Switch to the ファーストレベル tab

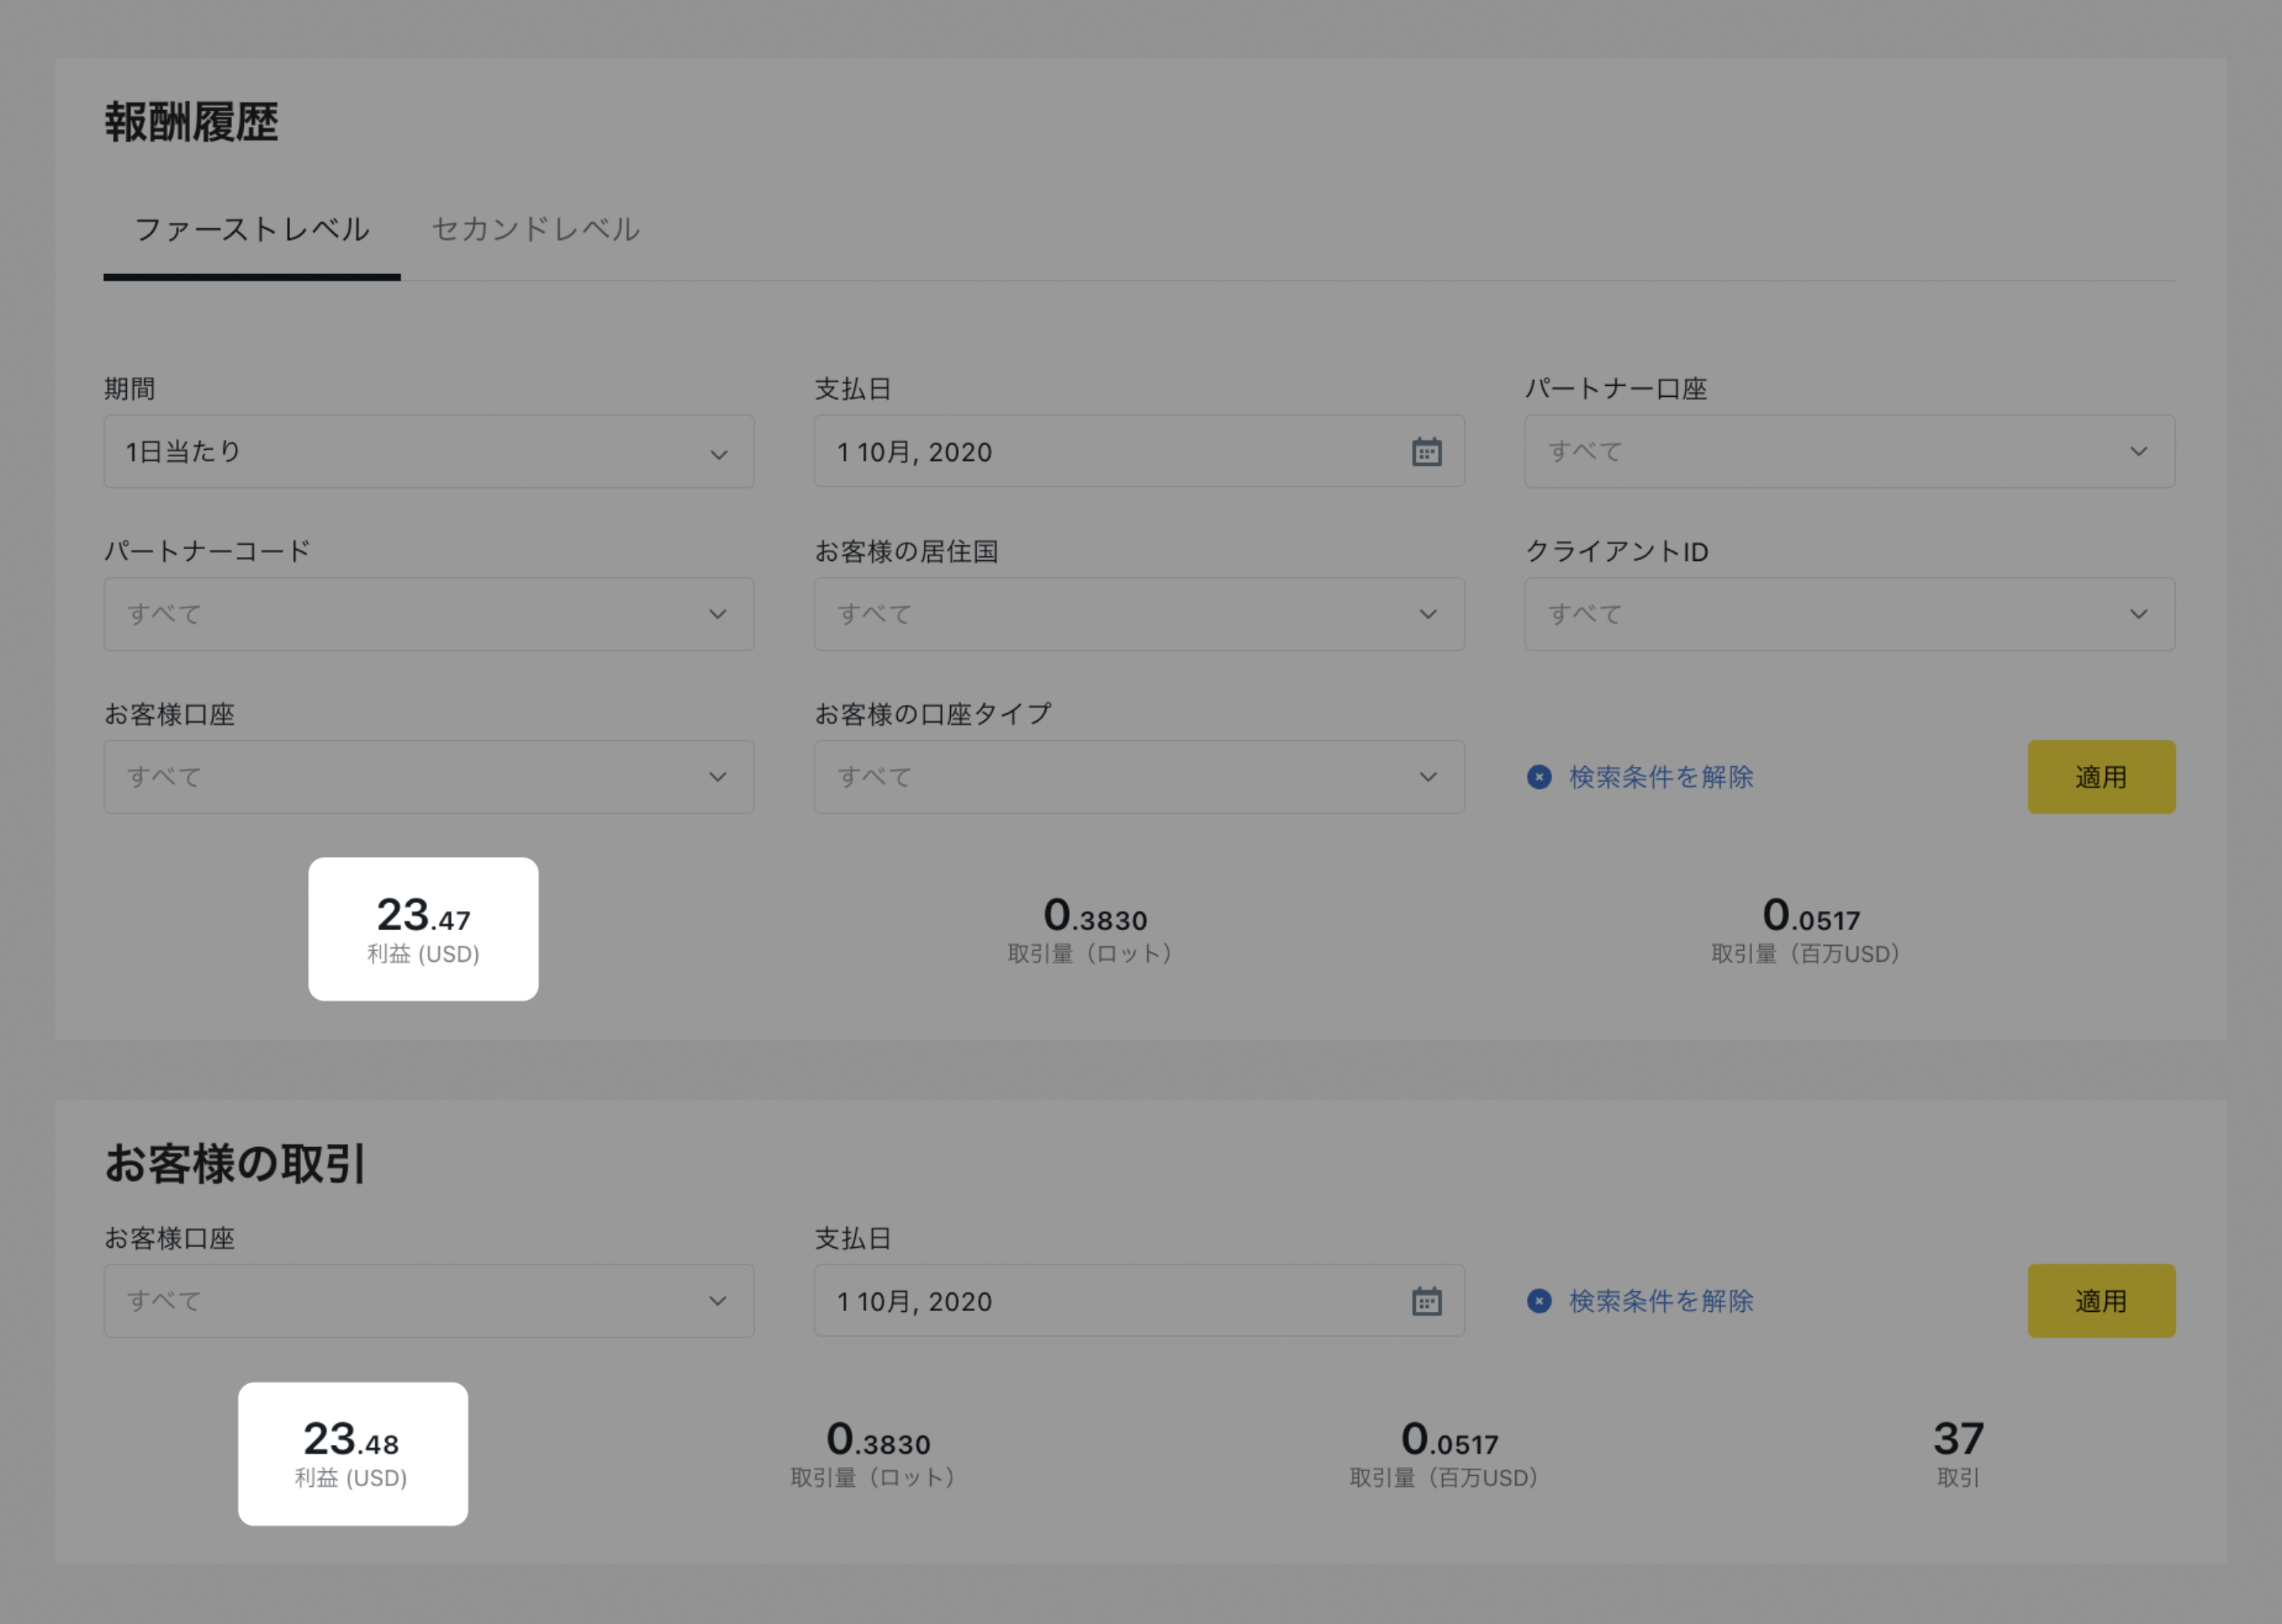click(x=252, y=230)
